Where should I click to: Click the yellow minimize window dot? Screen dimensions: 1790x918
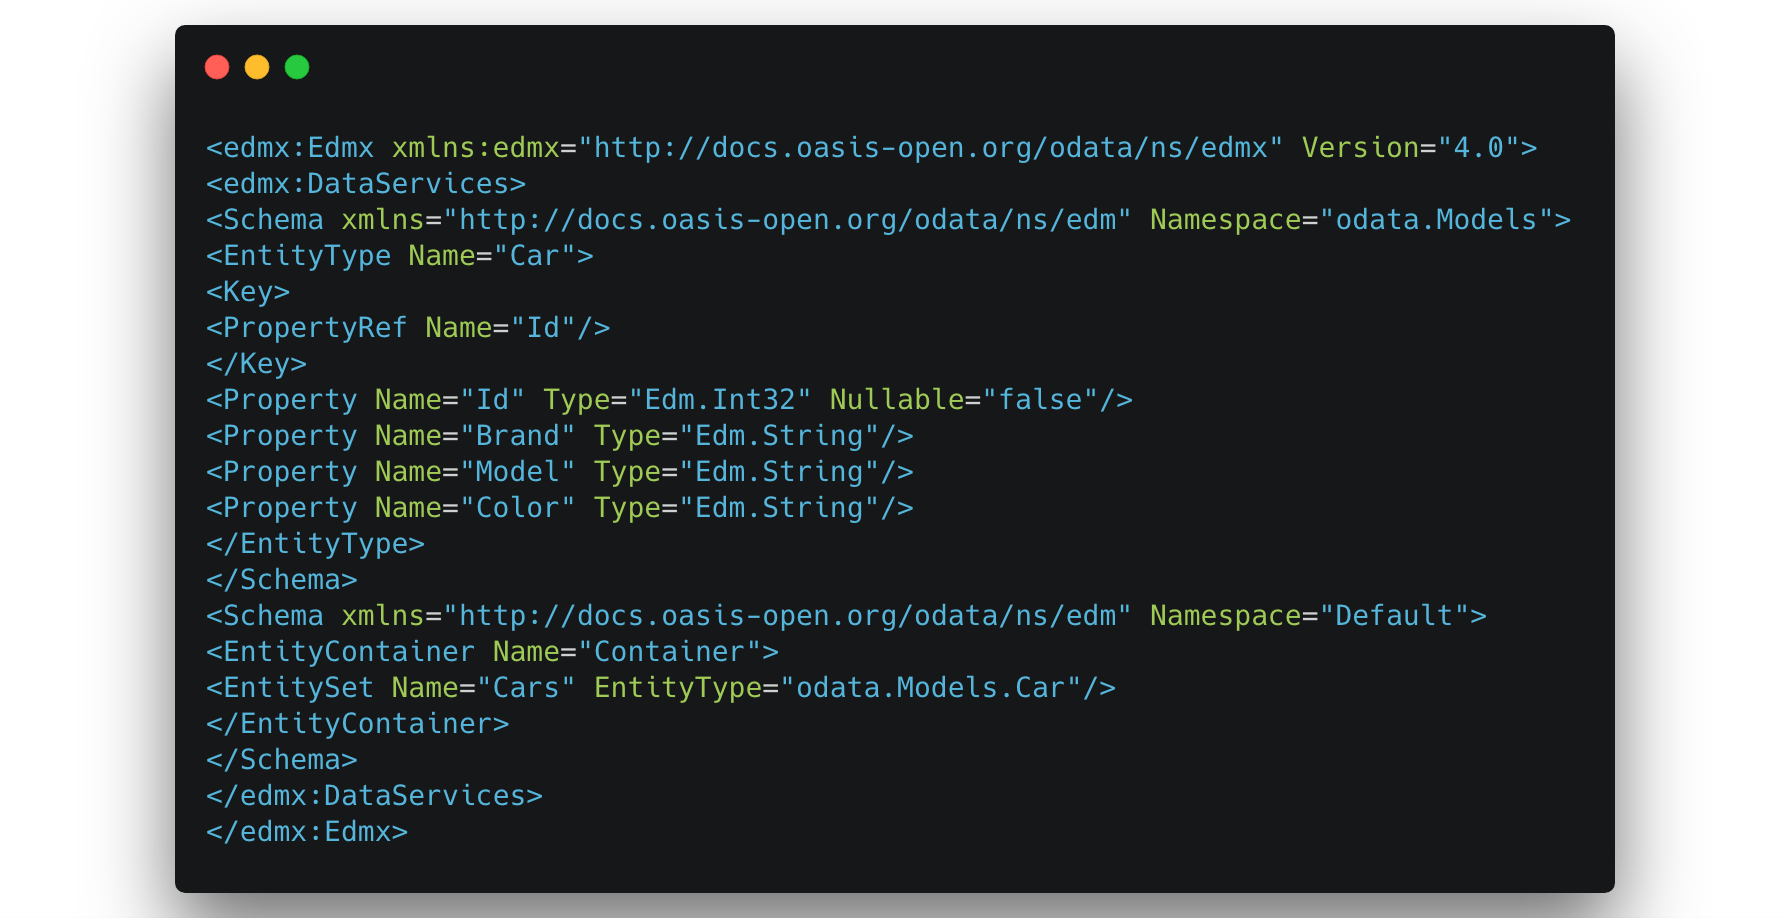[x=257, y=67]
